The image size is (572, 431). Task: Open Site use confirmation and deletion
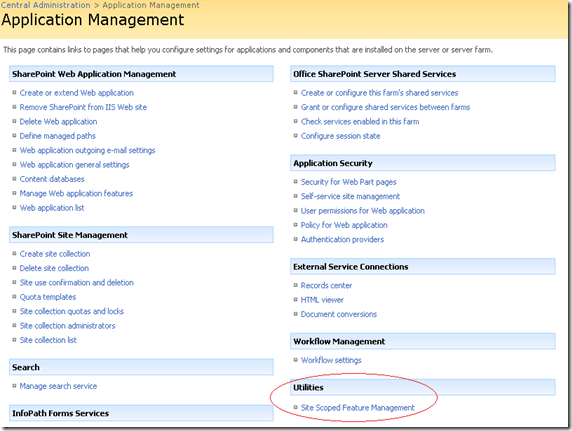point(77,282)
